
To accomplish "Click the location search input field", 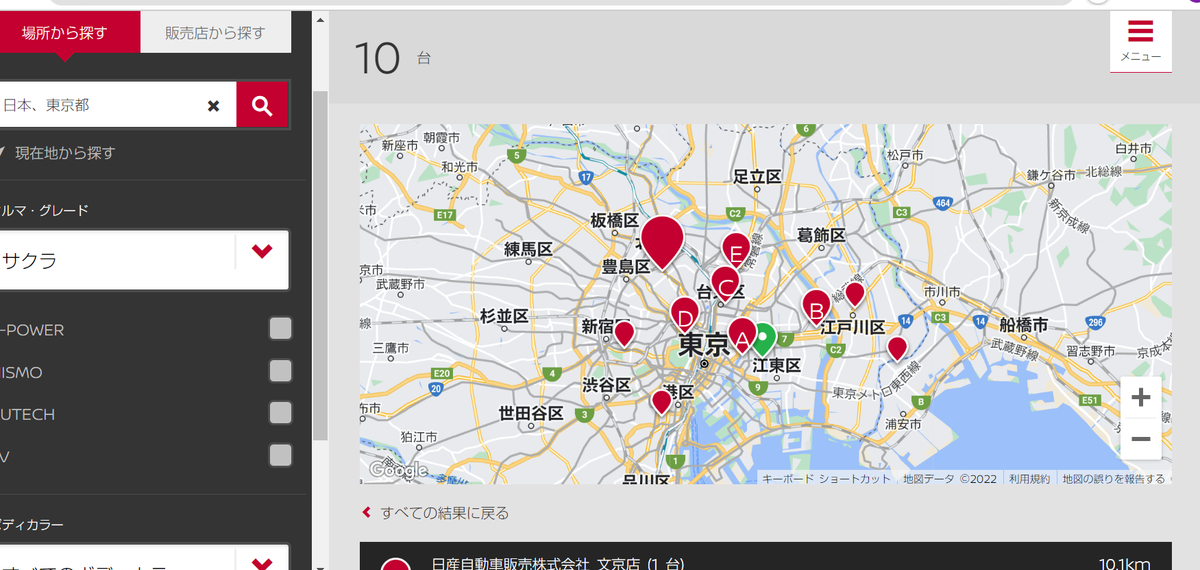I will point(118,105).
